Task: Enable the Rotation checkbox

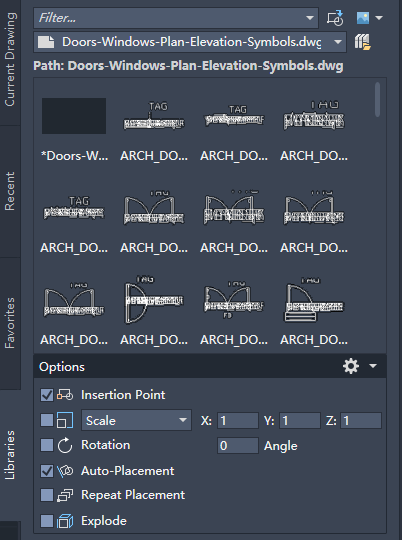Action: (47, 445)
